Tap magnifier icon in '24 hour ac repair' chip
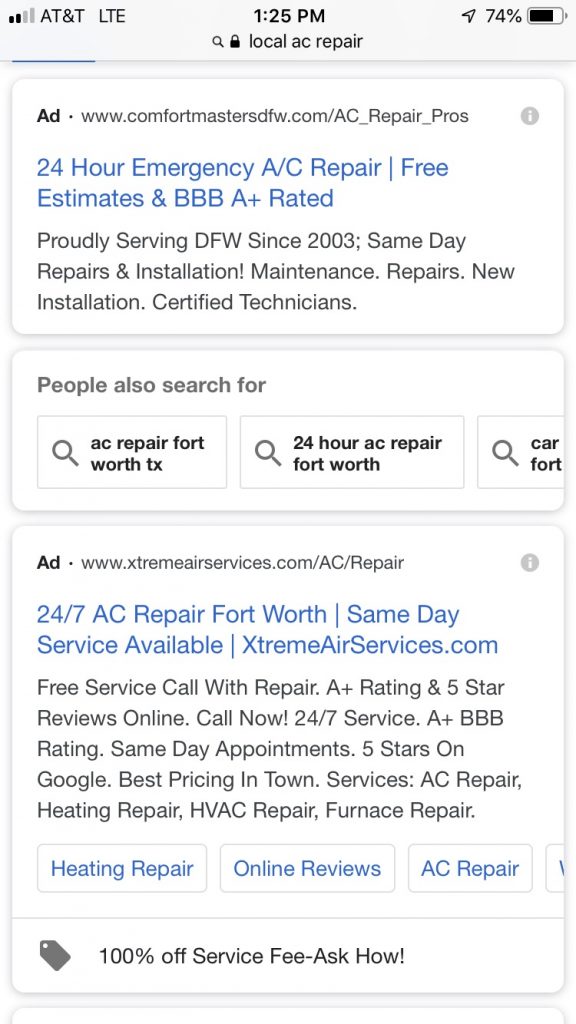 [268, 453]
